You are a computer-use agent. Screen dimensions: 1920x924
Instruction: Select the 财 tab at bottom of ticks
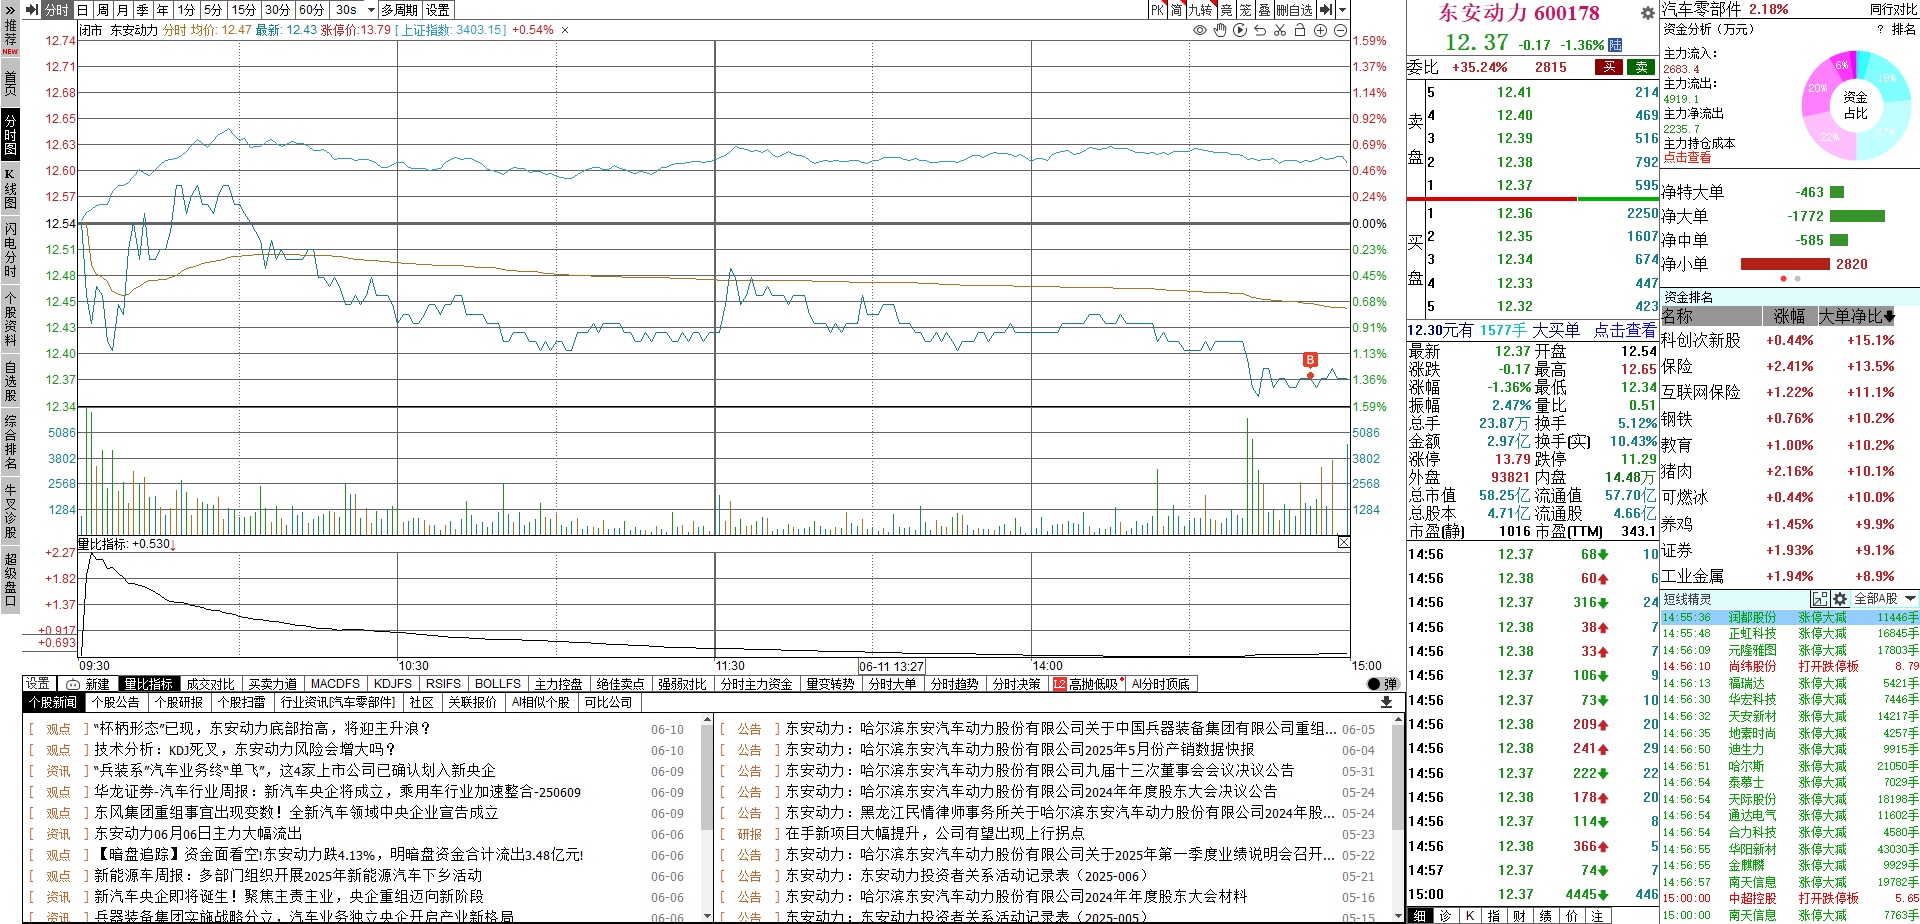click(x=1518, y=916)
